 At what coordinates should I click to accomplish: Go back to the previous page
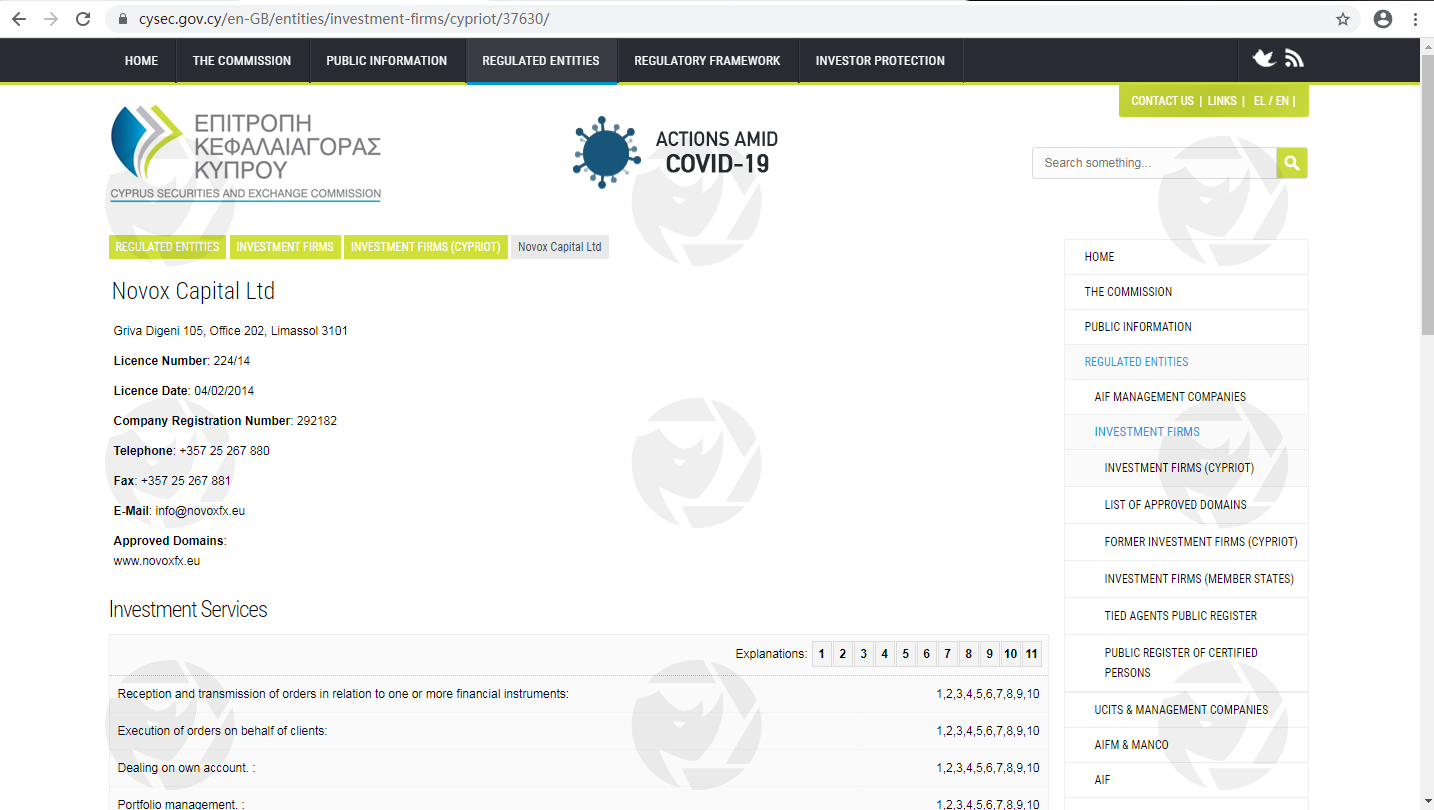(x=18, y=19)
